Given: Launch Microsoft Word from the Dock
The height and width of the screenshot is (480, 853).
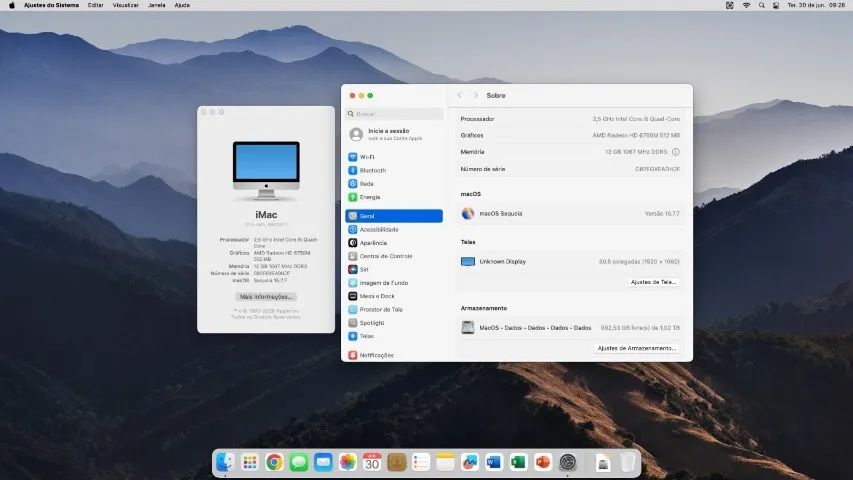Looking at the screenshot, I should [x=494, y=462].
